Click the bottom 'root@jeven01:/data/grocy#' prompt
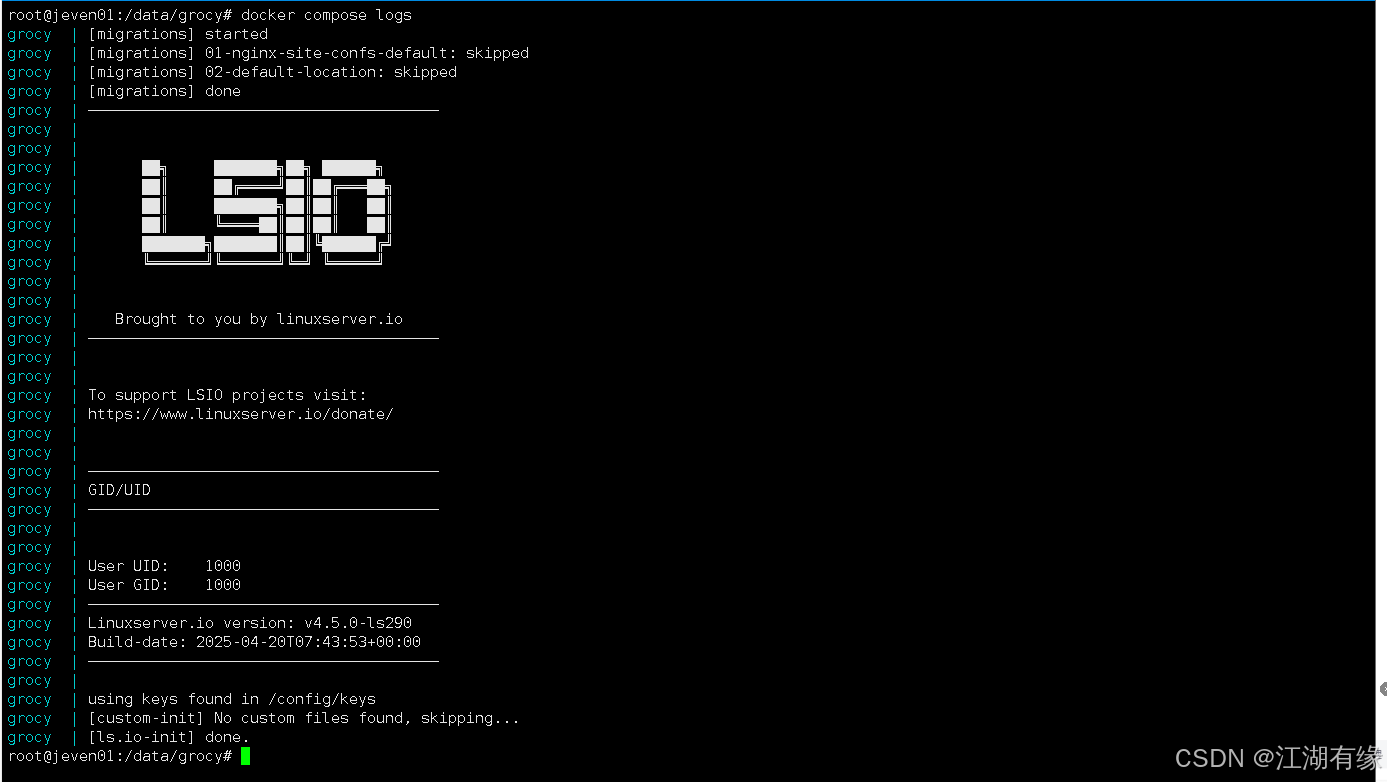 120,756
